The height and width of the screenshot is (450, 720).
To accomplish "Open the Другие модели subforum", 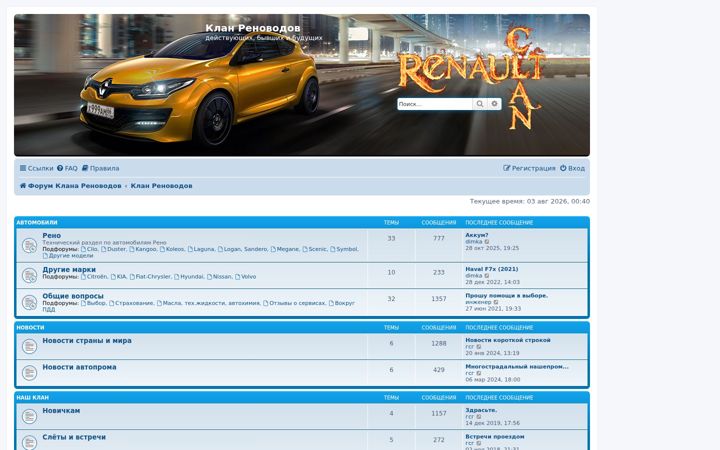I will [68, 255].
